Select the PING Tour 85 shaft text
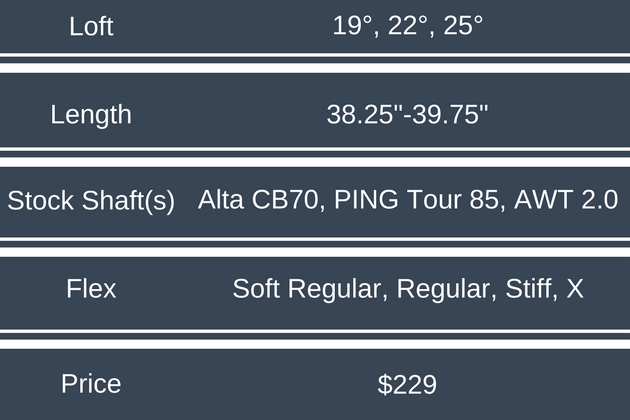 (x=416, y=201)
